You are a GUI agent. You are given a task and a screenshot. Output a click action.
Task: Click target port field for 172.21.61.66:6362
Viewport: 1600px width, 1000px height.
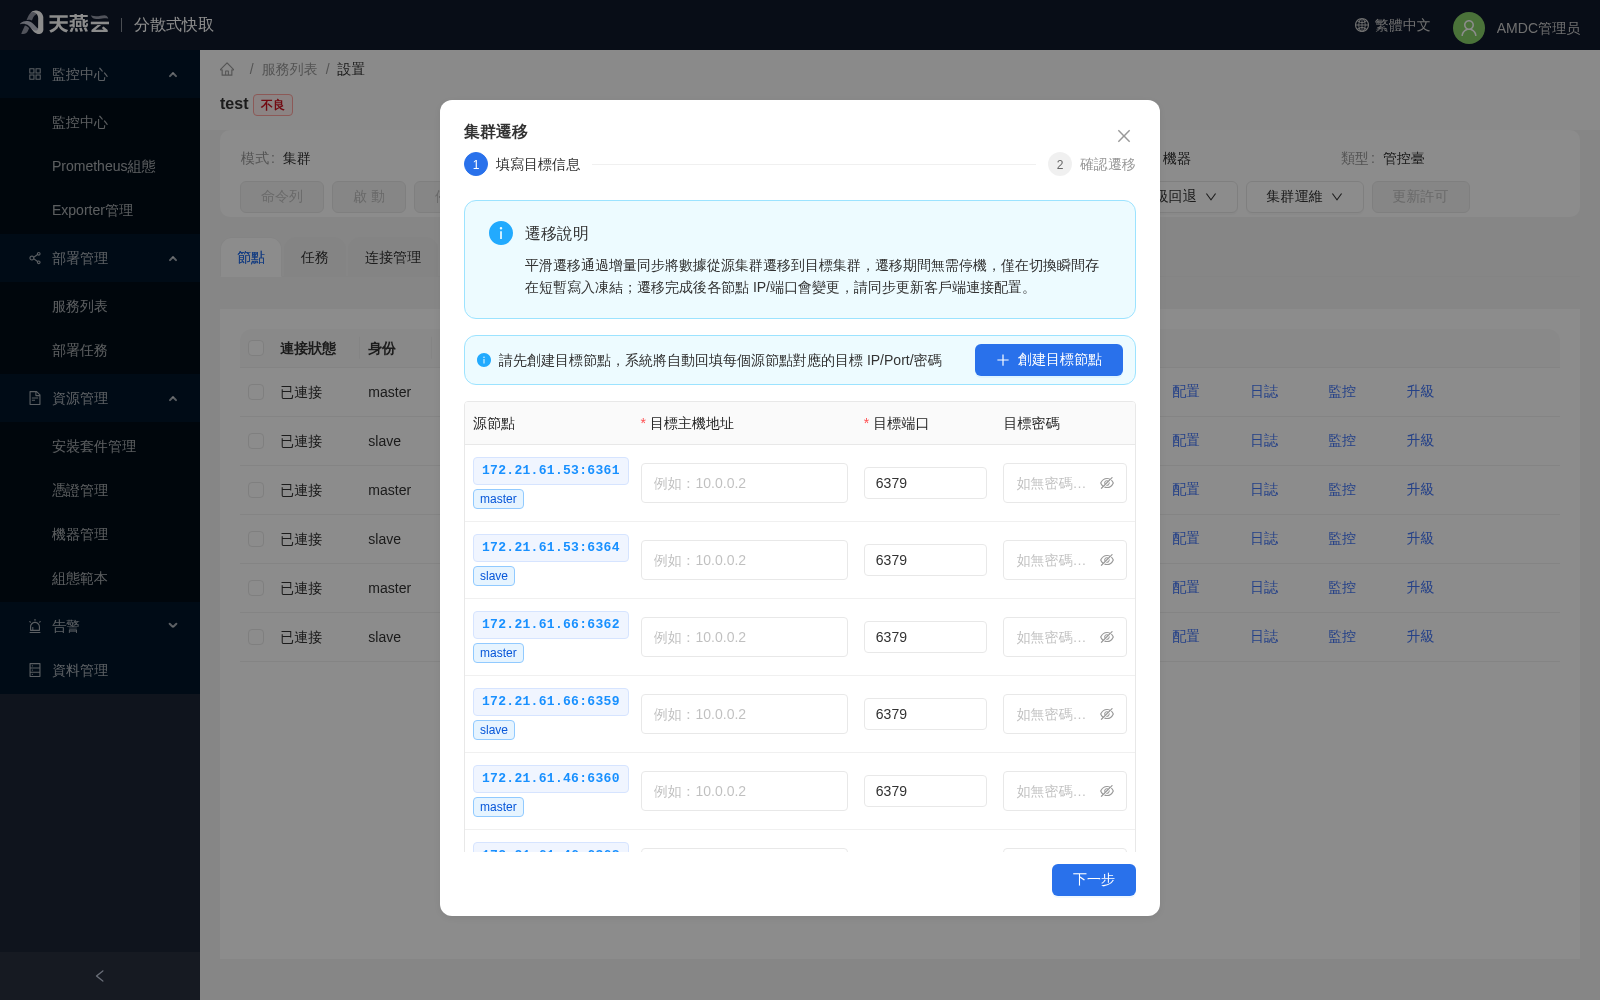click(925, 637)
